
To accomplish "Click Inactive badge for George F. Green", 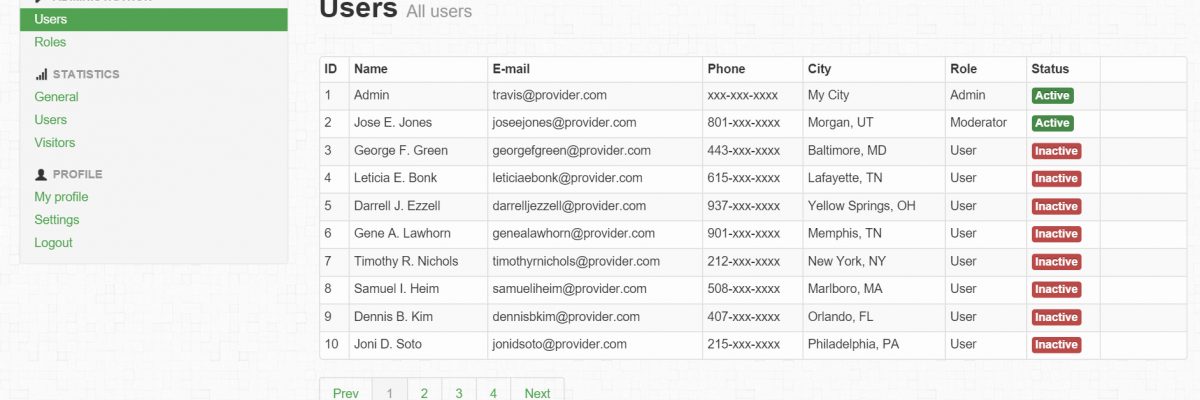I will click(x=1056, y=151).
